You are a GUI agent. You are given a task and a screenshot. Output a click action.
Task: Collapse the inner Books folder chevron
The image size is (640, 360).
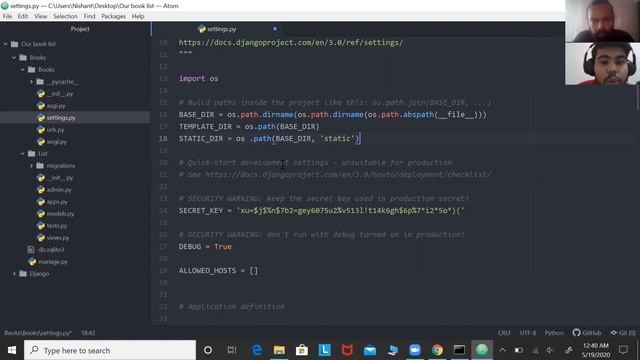click(x=23, y=70)
